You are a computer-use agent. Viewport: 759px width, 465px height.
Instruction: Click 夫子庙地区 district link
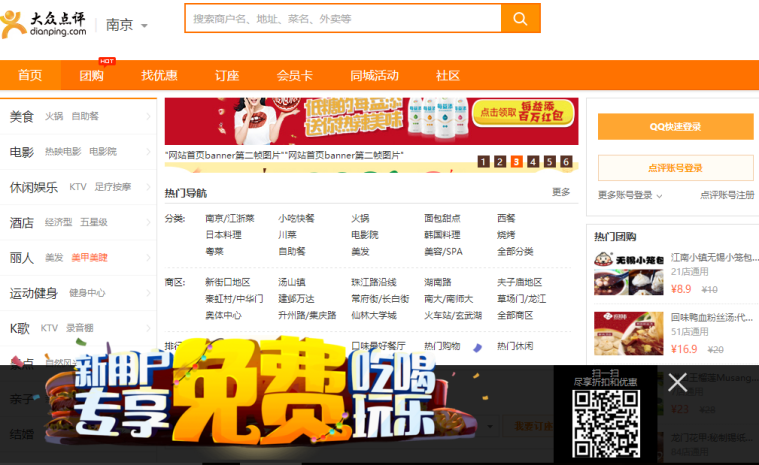520,283
